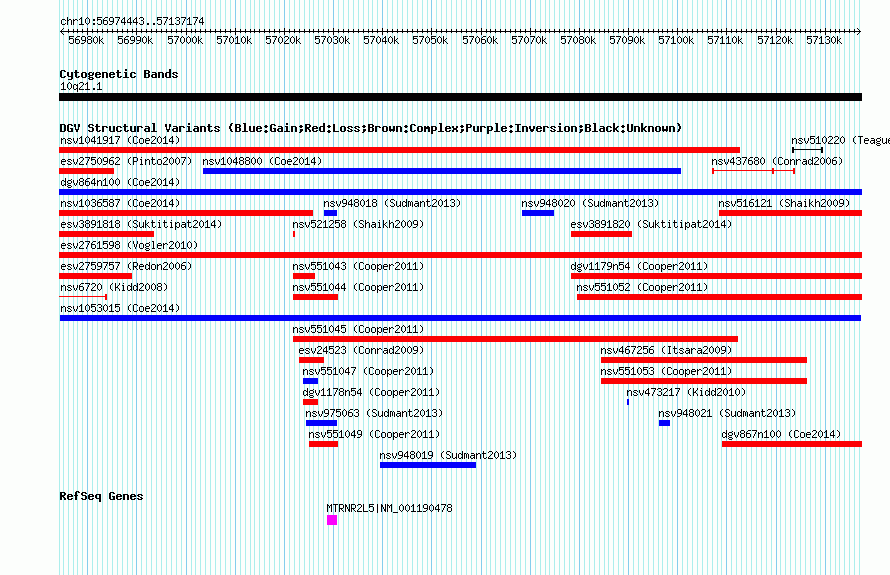The image size is (890, 575).
Task: Click the Cytogenetic Bands track title
Action: pyautogui.click(x=119, y=74)
